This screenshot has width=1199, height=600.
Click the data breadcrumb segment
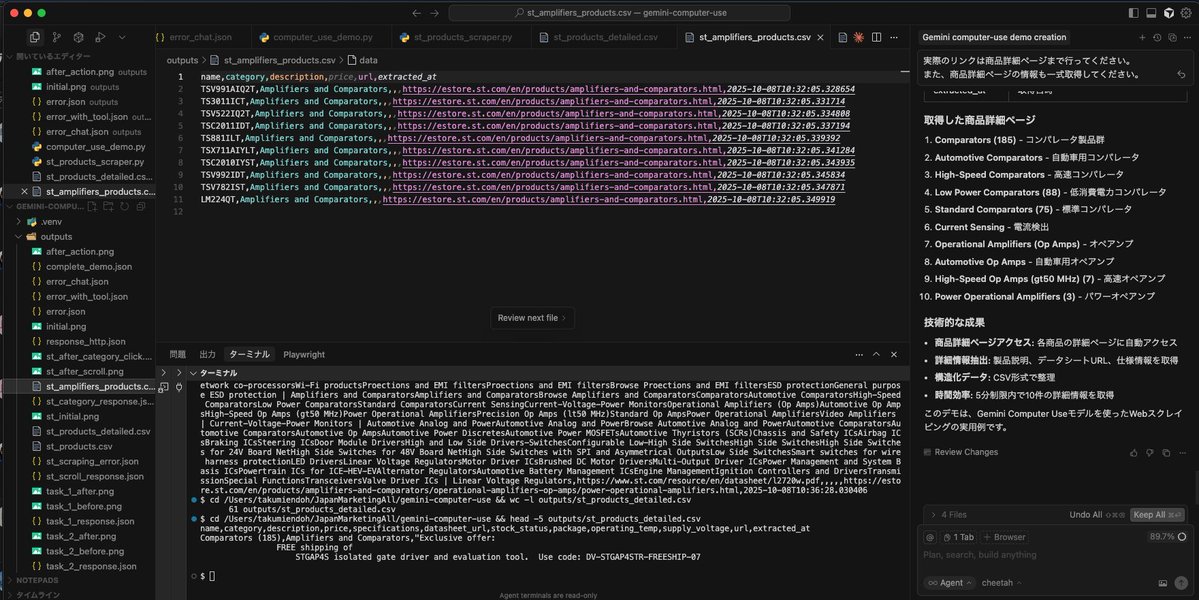[x=368, y=60]
